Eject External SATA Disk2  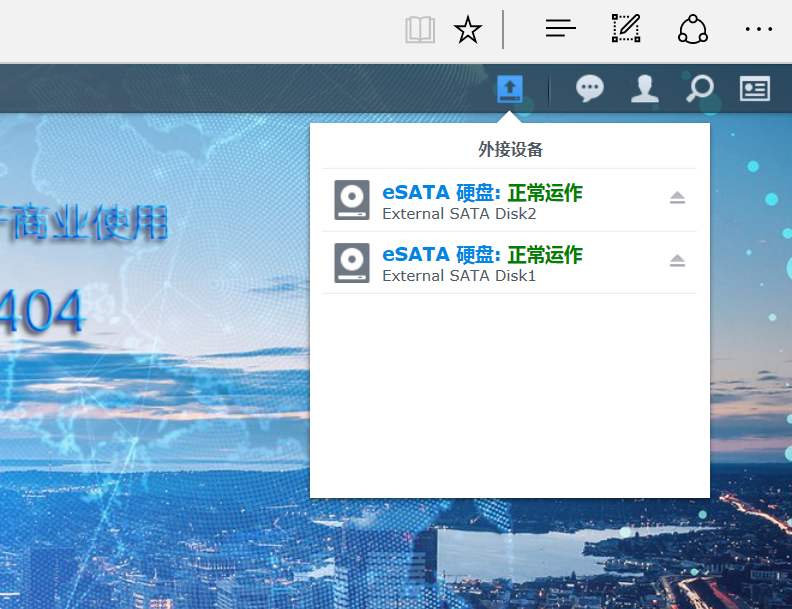[x=677, y=198]
